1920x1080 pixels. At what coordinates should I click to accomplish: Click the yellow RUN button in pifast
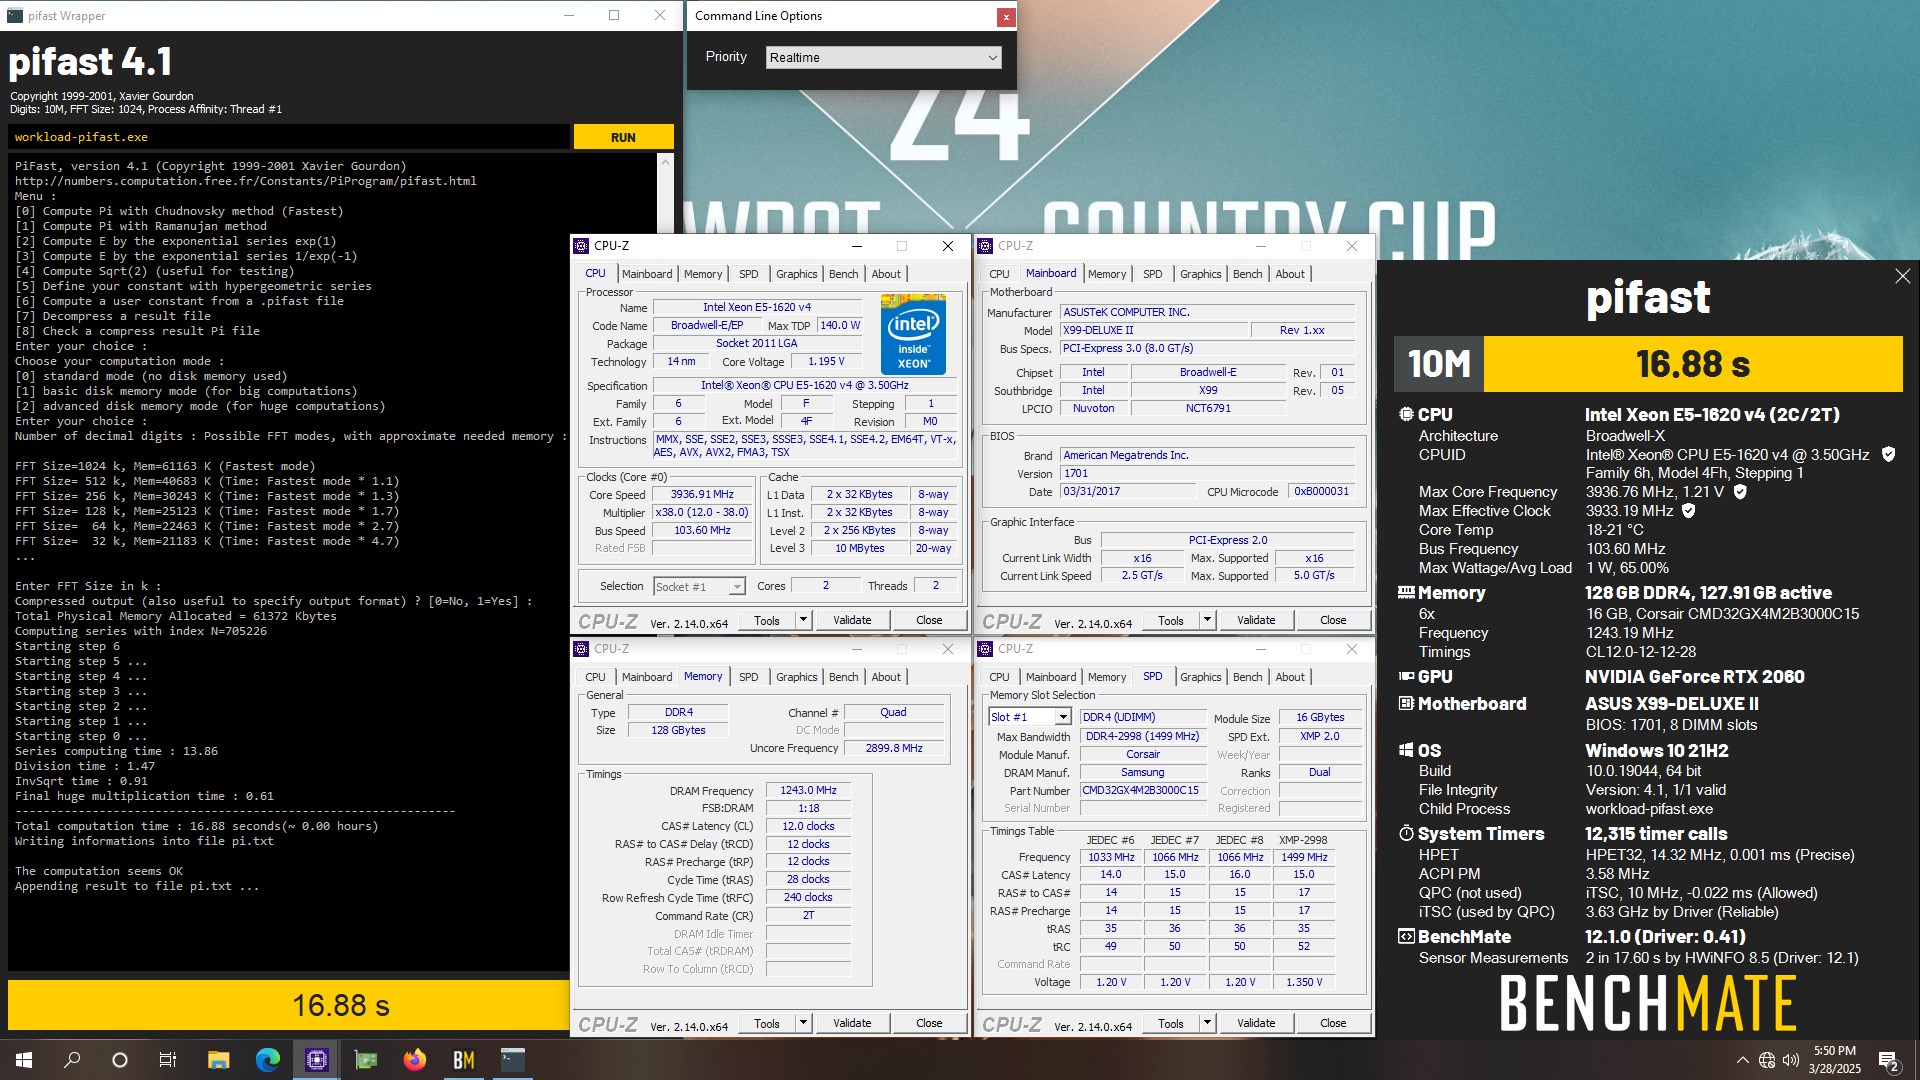pyautogui.click(x=623, y=137)
